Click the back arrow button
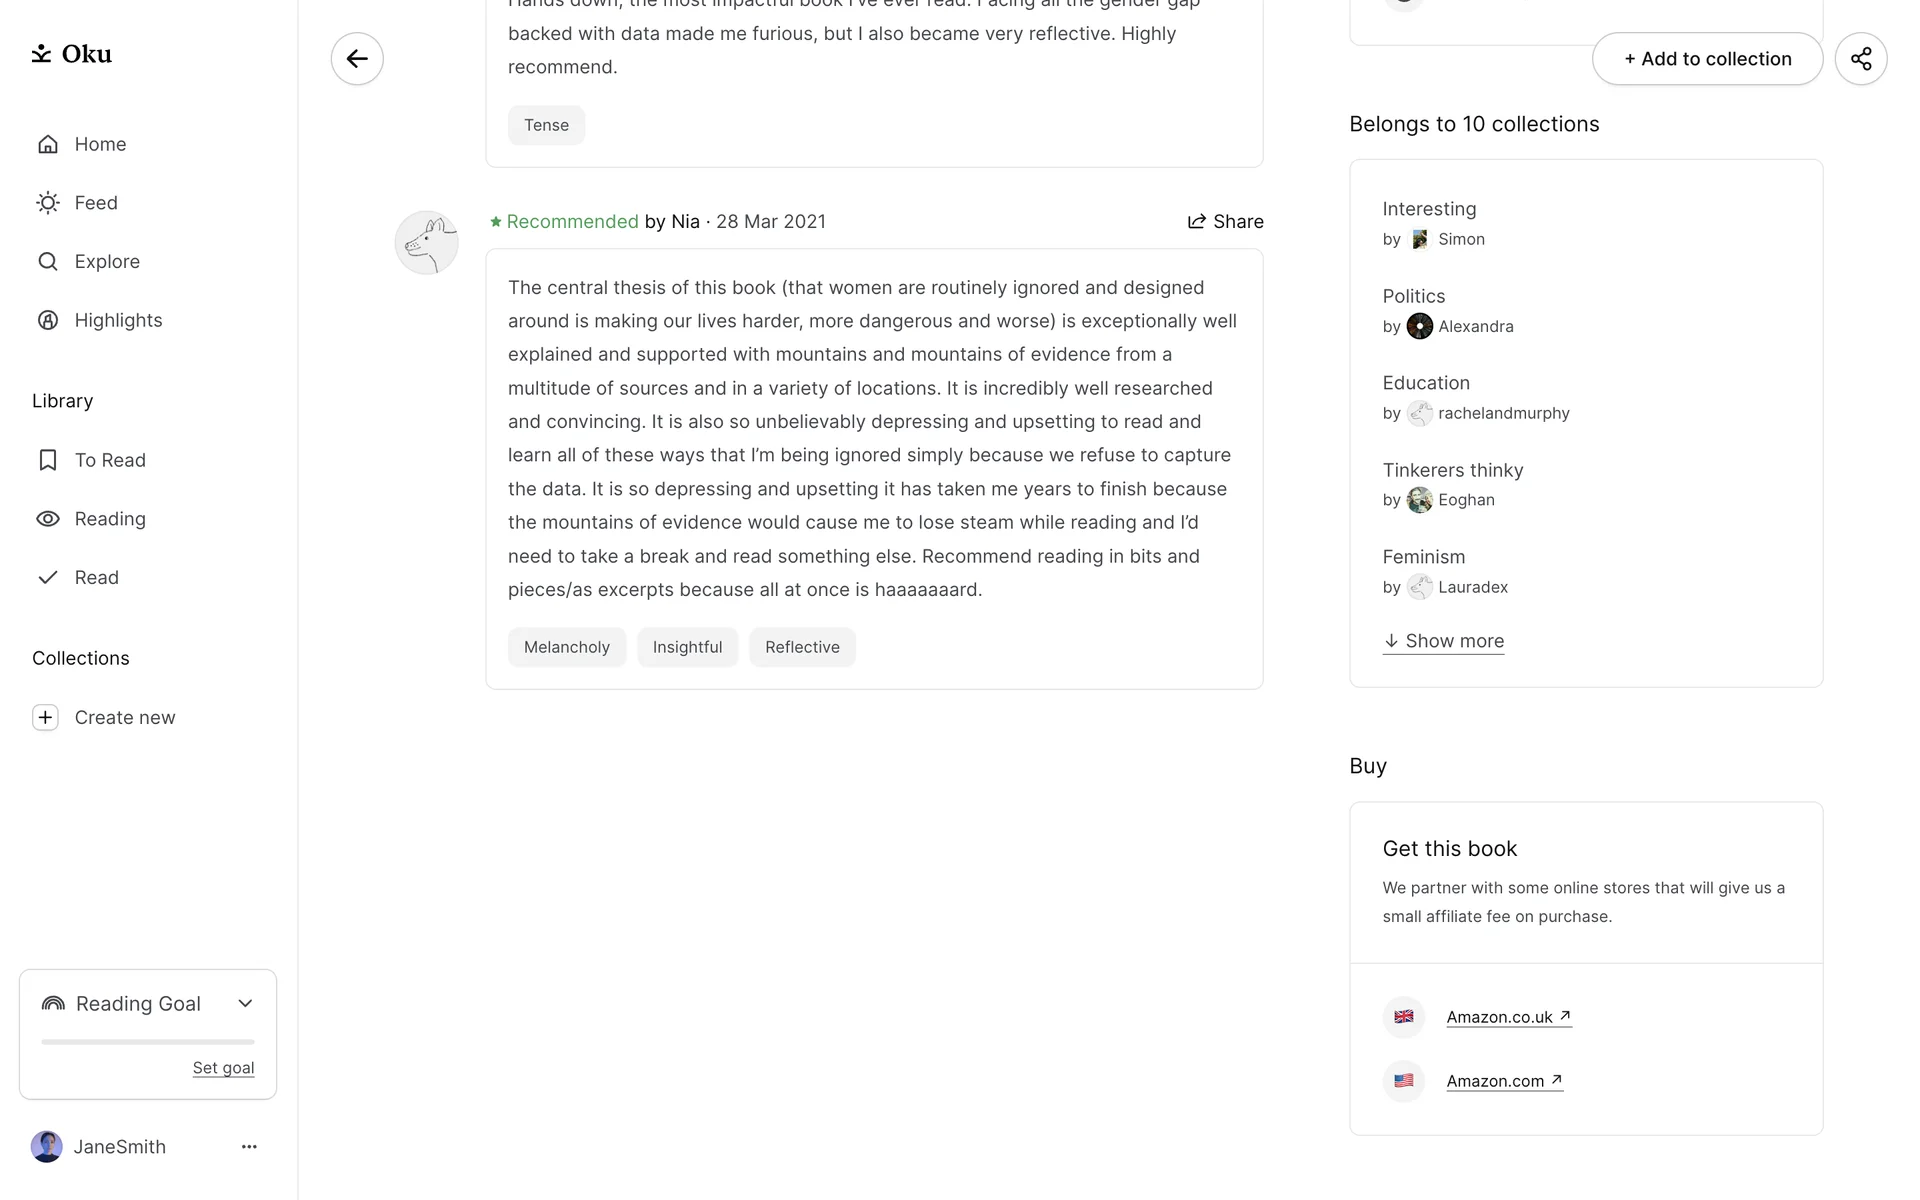Screen dimensions: 1920x1200 [357, 59]
